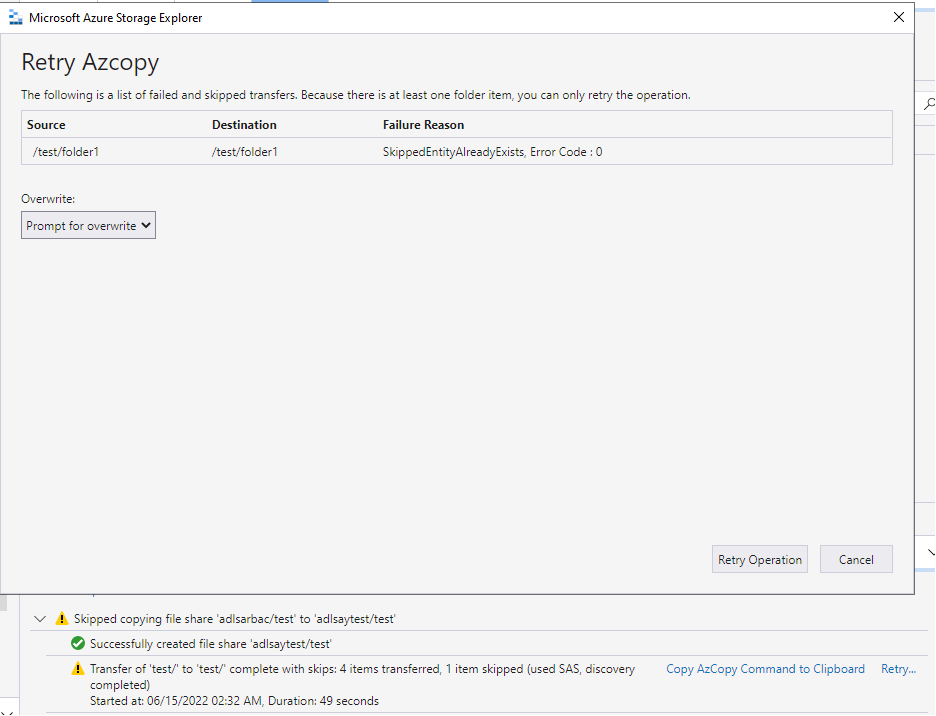This screenshot has width=936, height=716.
Task: Click the 'Failure Reason' column header
Action: pyautogui.click(x=425, y=123)
